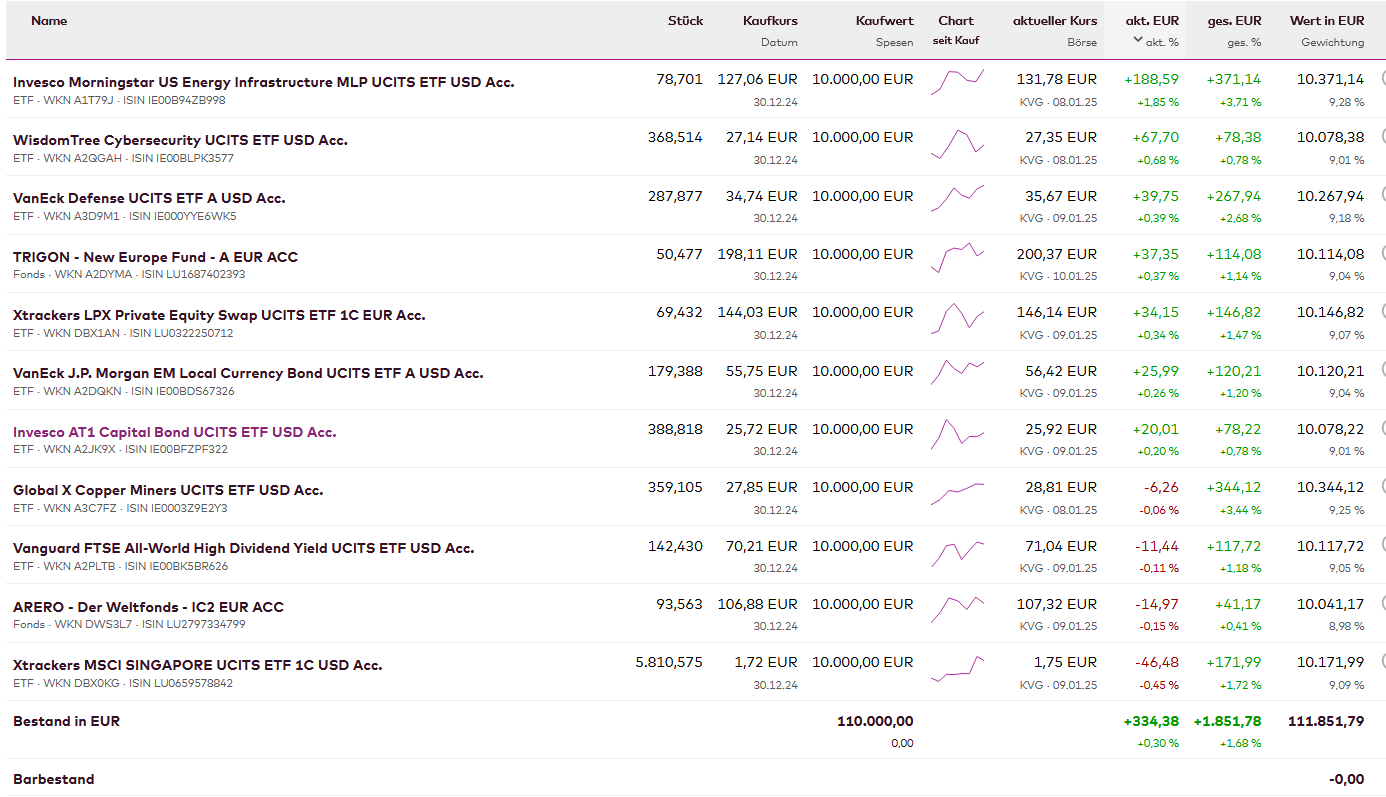Open the ARERO Weltfonds mini chart

click(x=957, y=608)
